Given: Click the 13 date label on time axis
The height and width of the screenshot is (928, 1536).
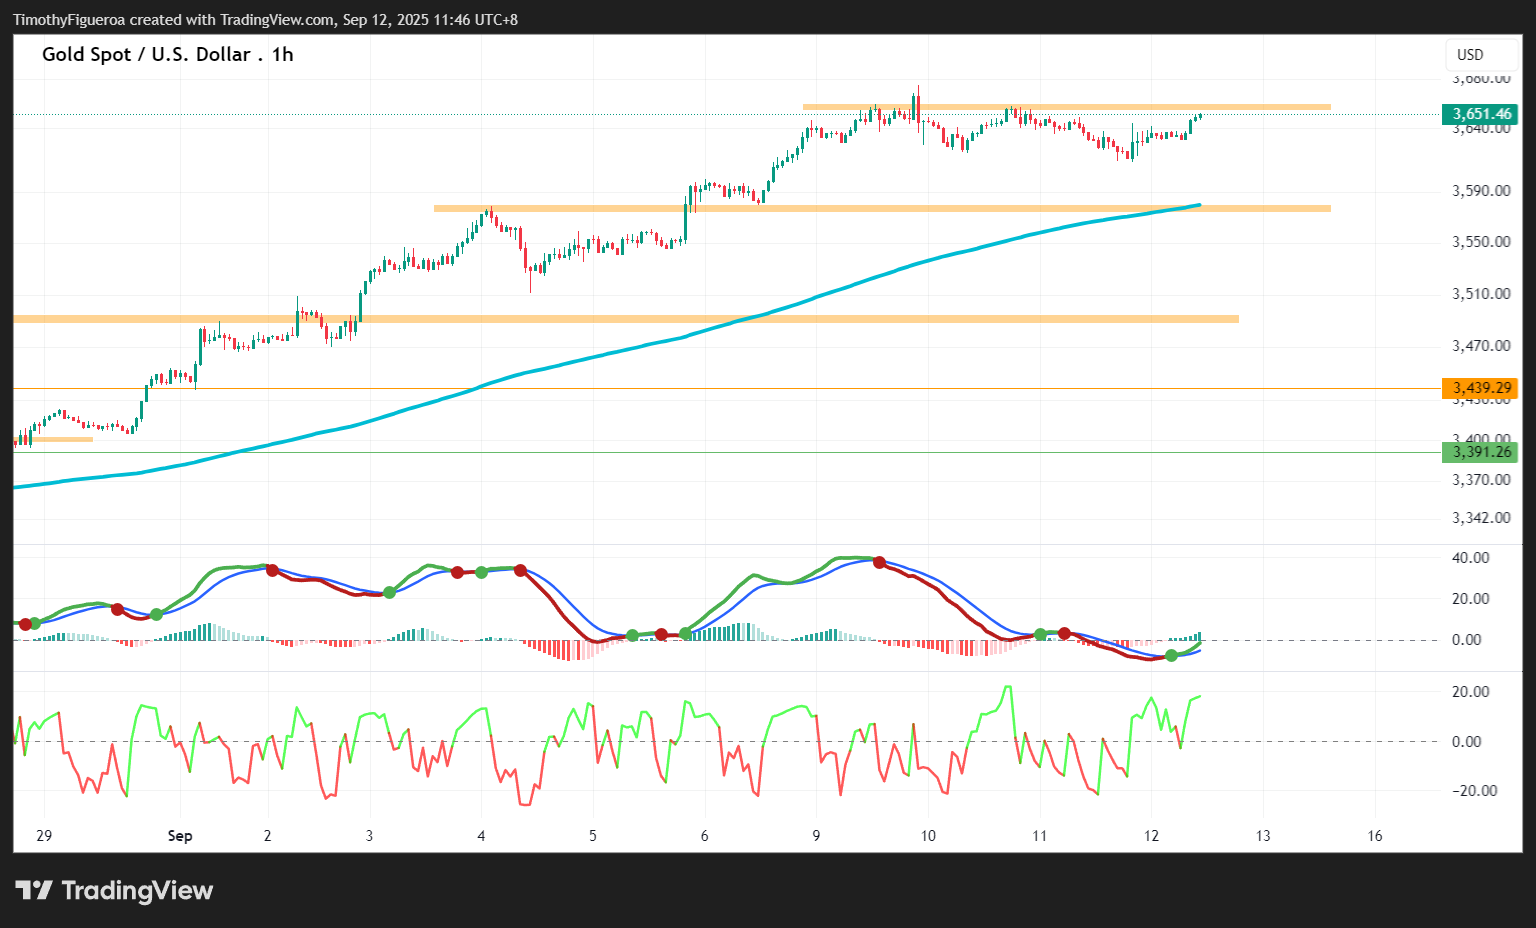Looking at the screenshot, I should 1263,836.
